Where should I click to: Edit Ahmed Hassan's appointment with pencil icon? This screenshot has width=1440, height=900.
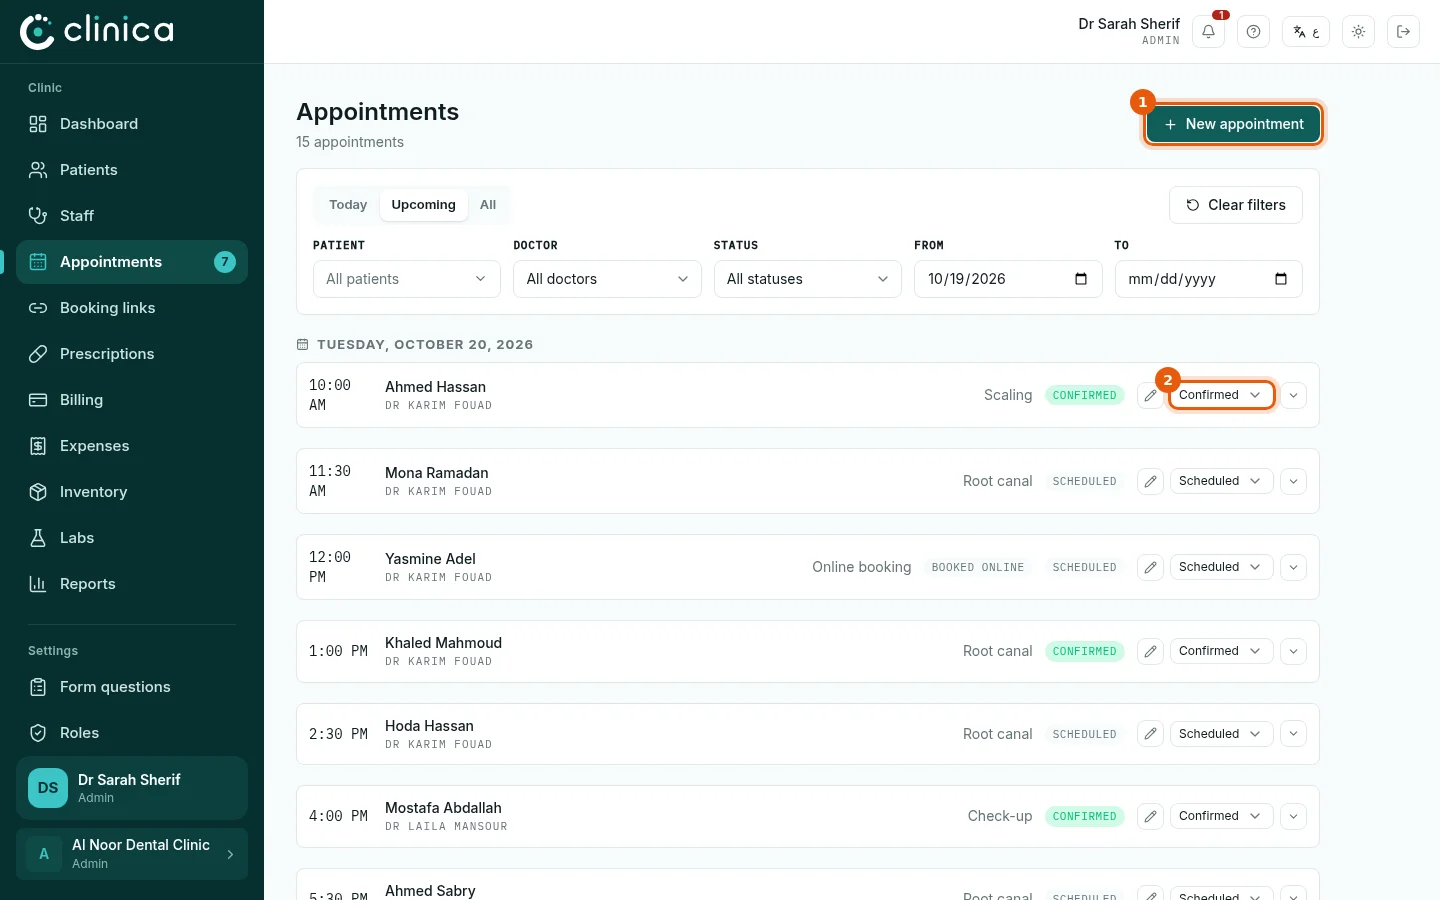(1151, 395)
